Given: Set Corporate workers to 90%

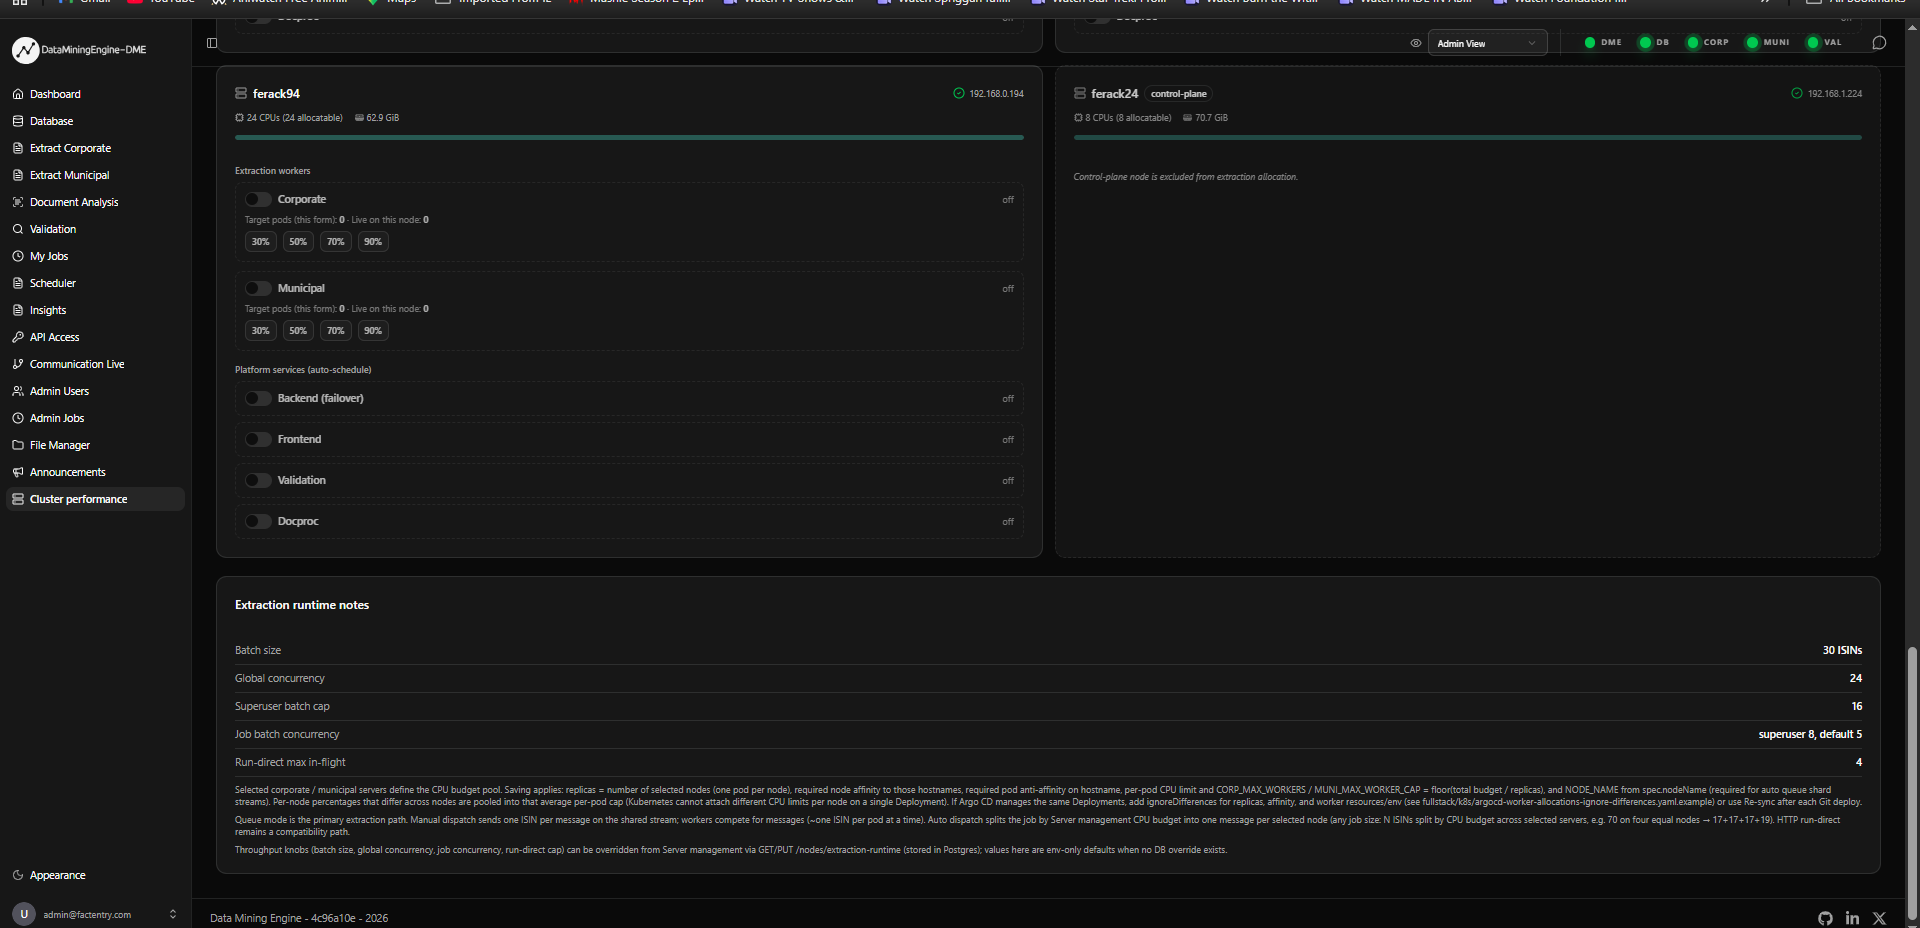Looking at the screenshot, I should [373, 242].
